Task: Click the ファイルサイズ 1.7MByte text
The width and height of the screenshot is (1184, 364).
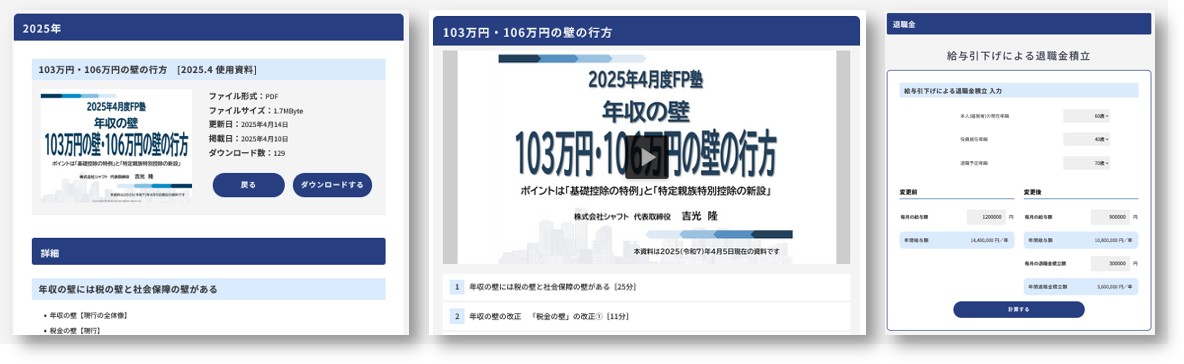Action: pyautogui.click(x=256, y=111)
